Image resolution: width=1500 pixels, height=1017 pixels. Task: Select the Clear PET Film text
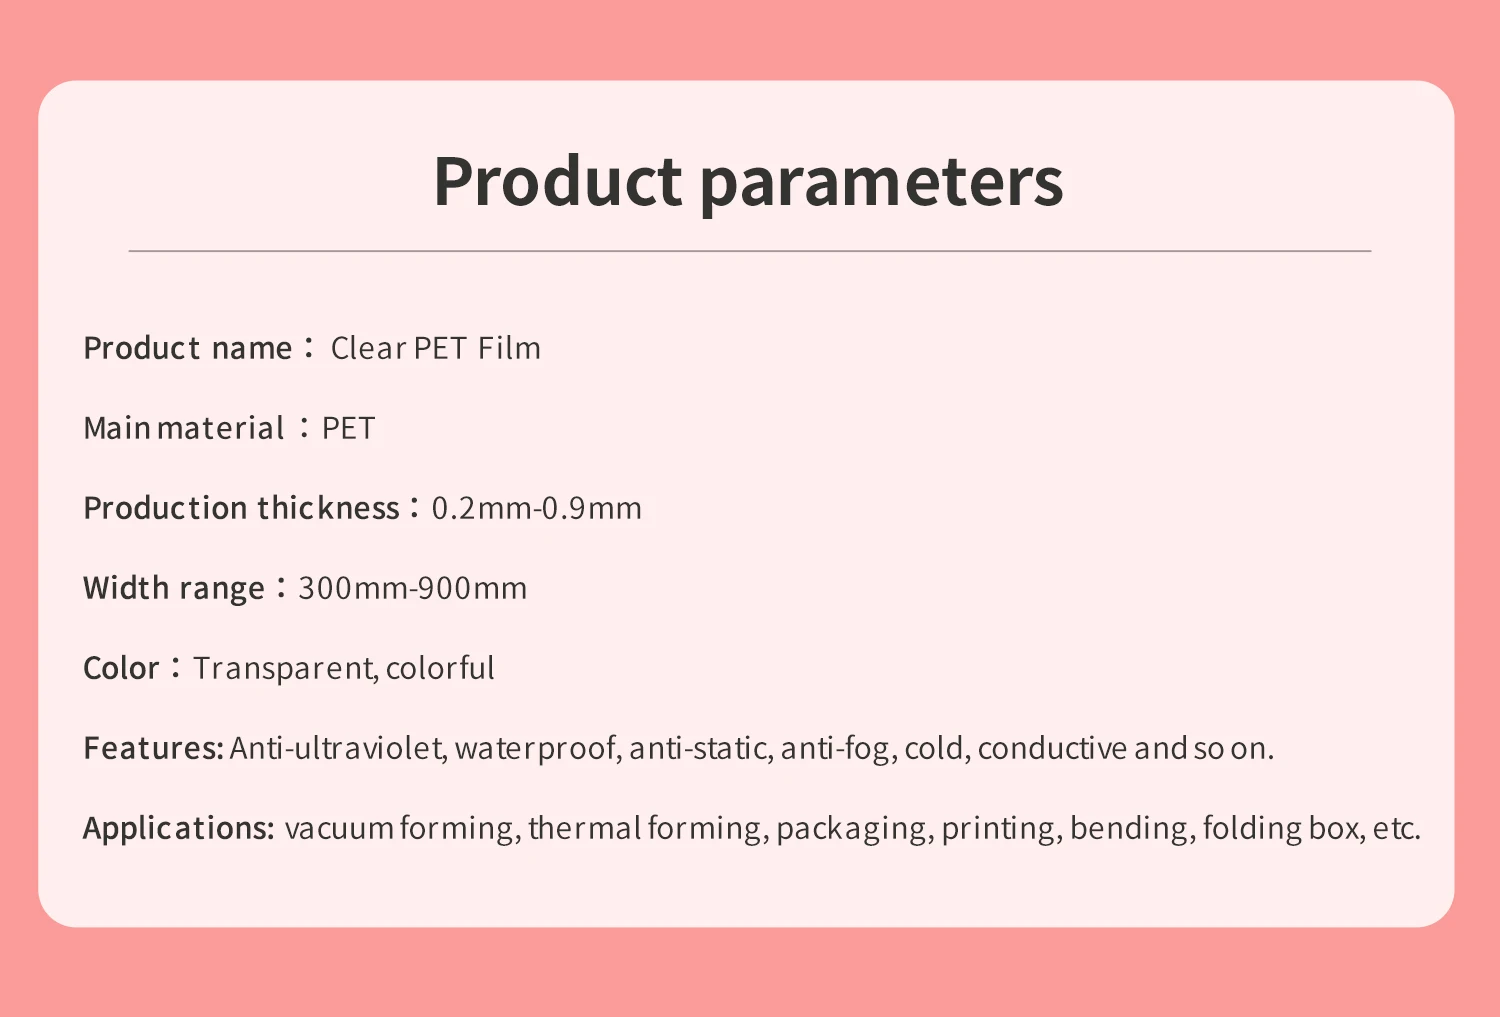[436, 348]
